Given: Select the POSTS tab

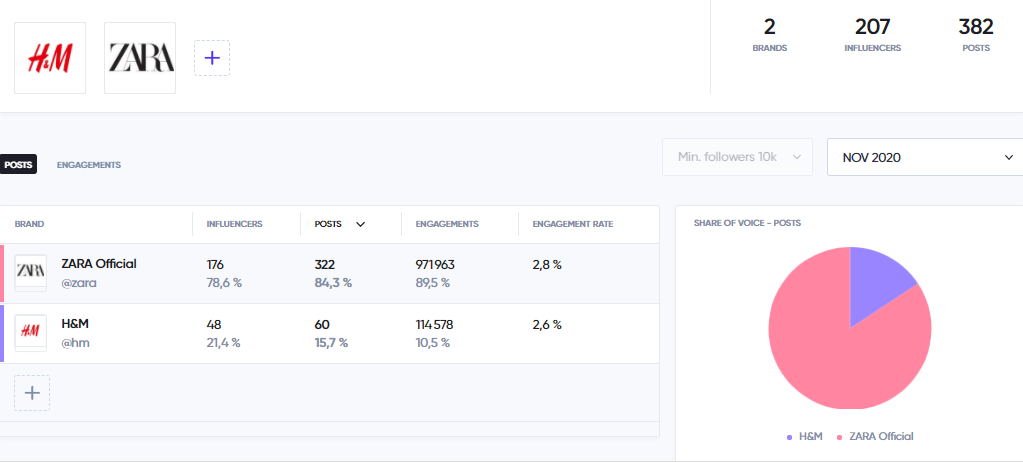Looking at the screenshot, I should pos(18,165).
